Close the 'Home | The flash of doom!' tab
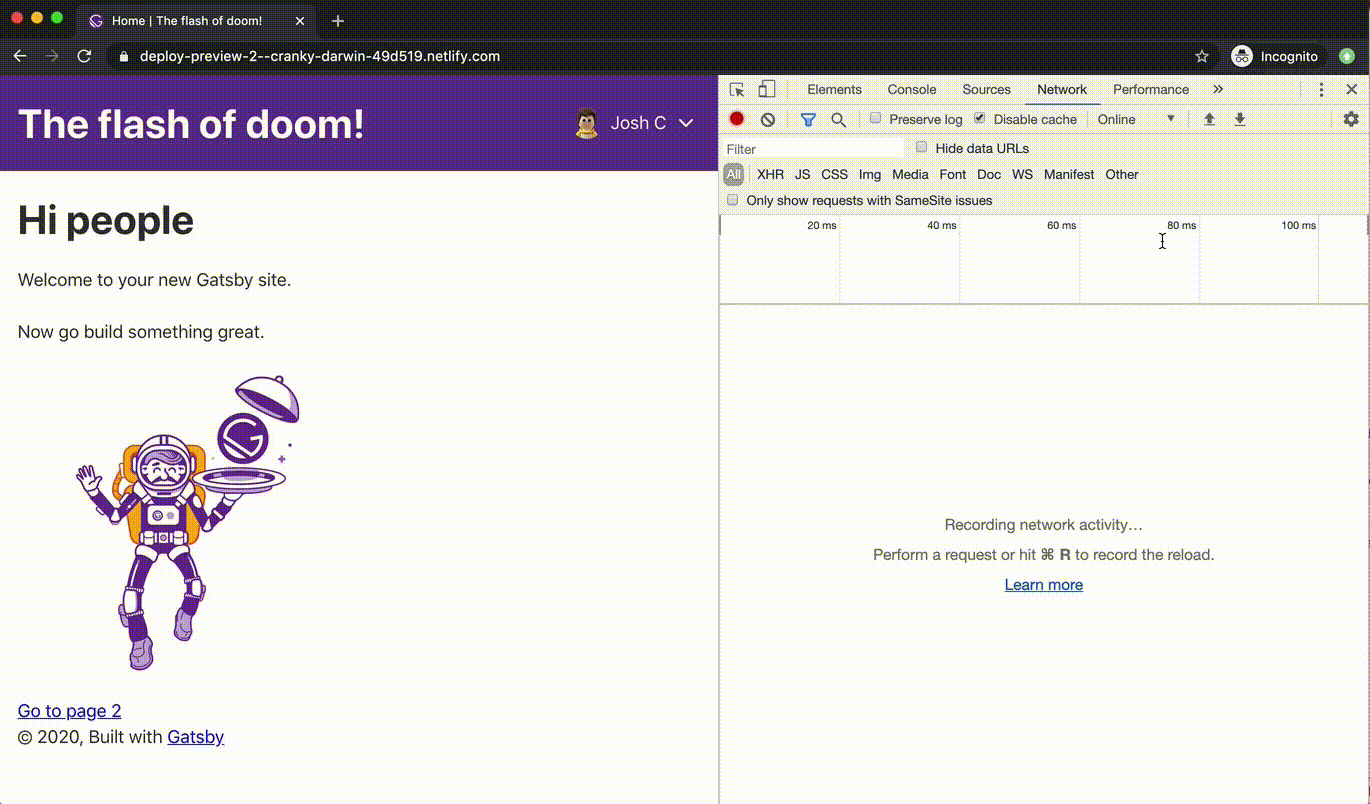The height and width of the screenshot is (804, 1370). (x=300, y=20)
